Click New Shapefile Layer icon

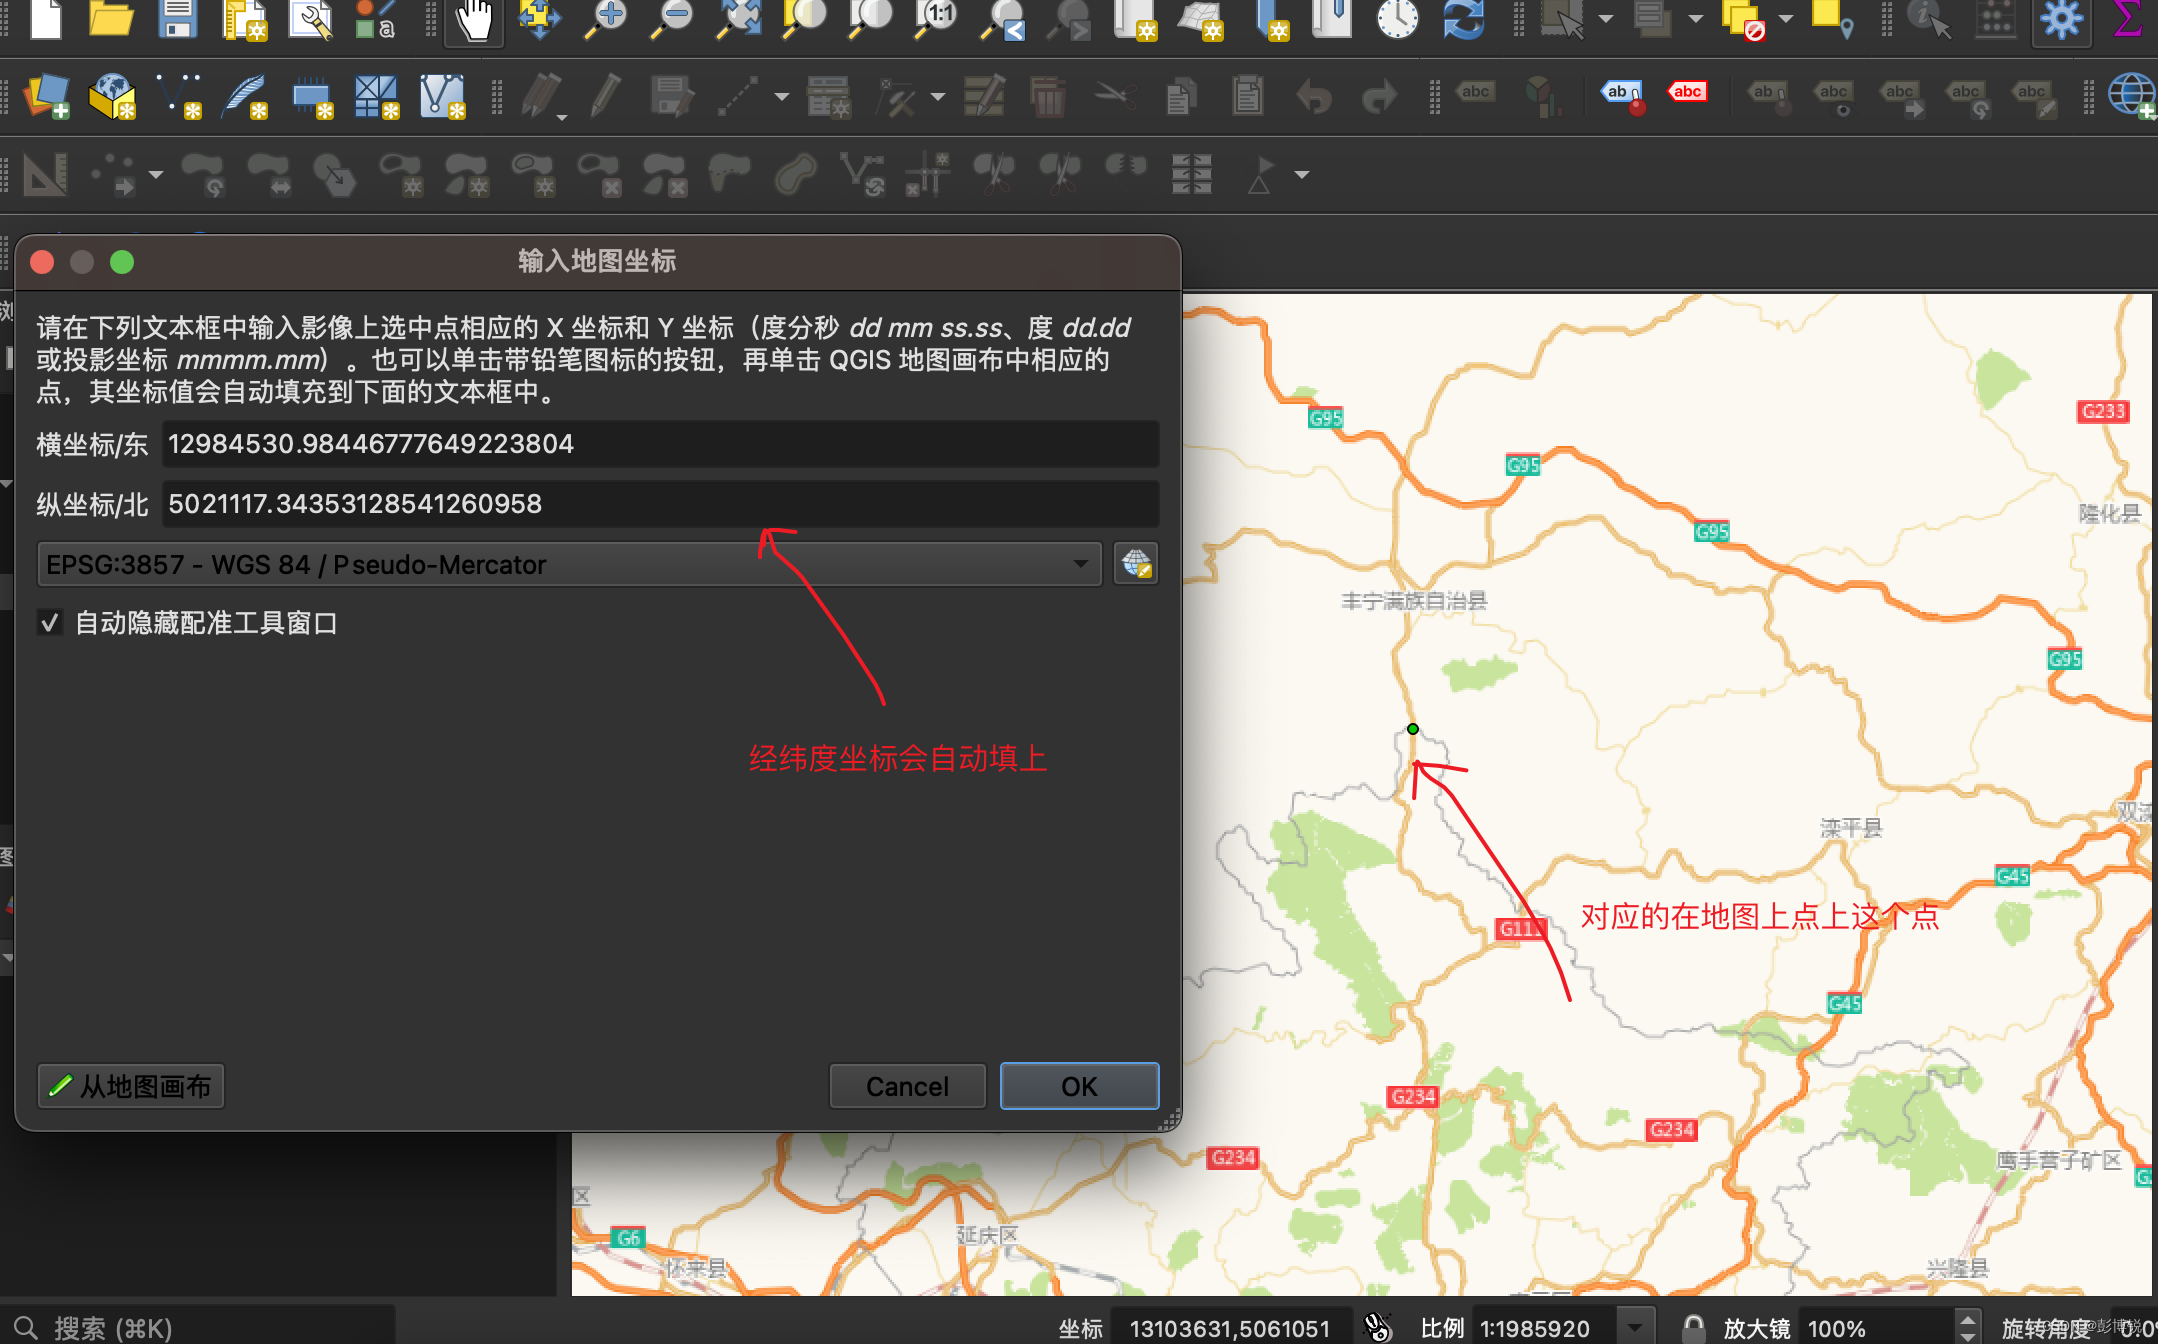[179, 97]
